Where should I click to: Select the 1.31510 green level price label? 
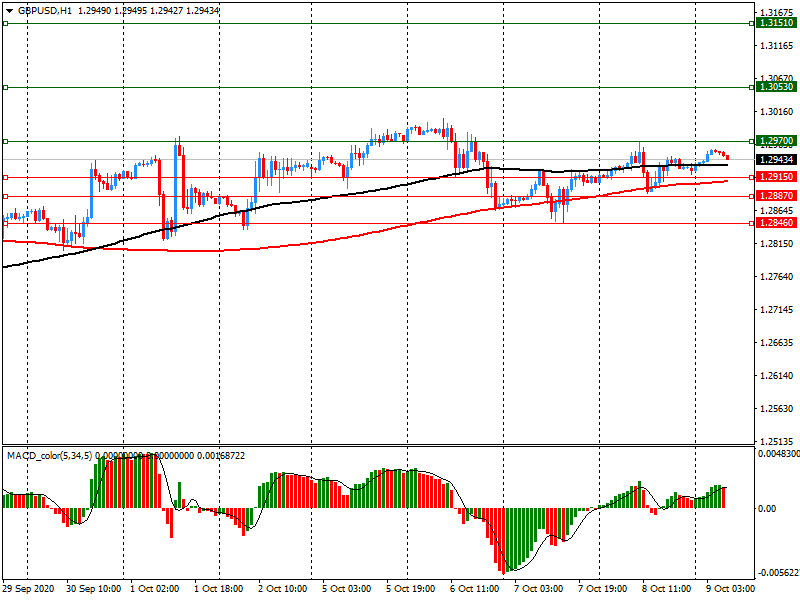[x=777, y=23]
